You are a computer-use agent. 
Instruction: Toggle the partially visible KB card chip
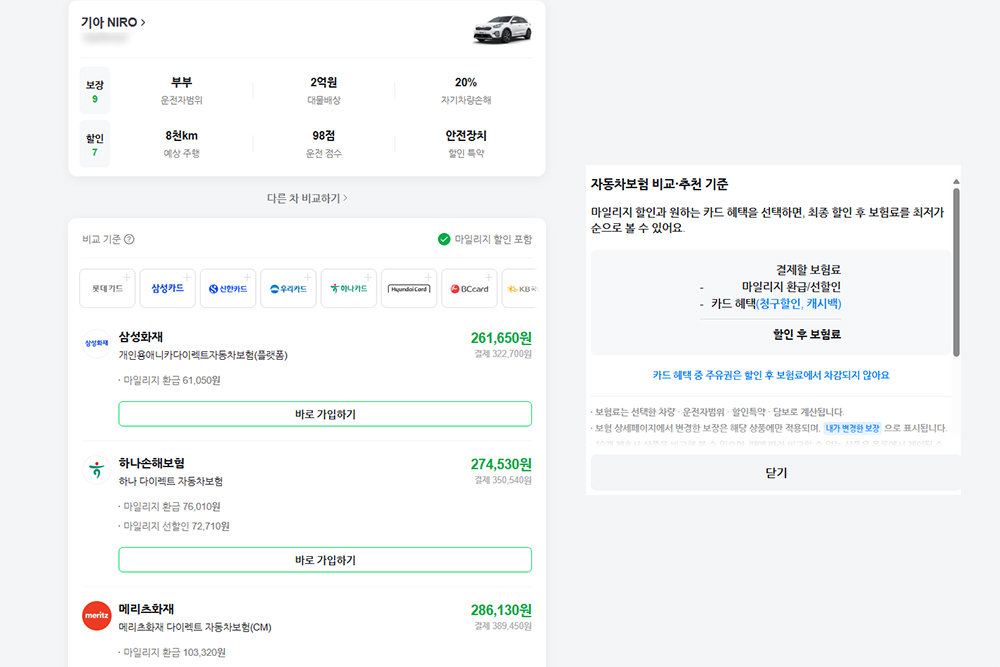(518, 288)
